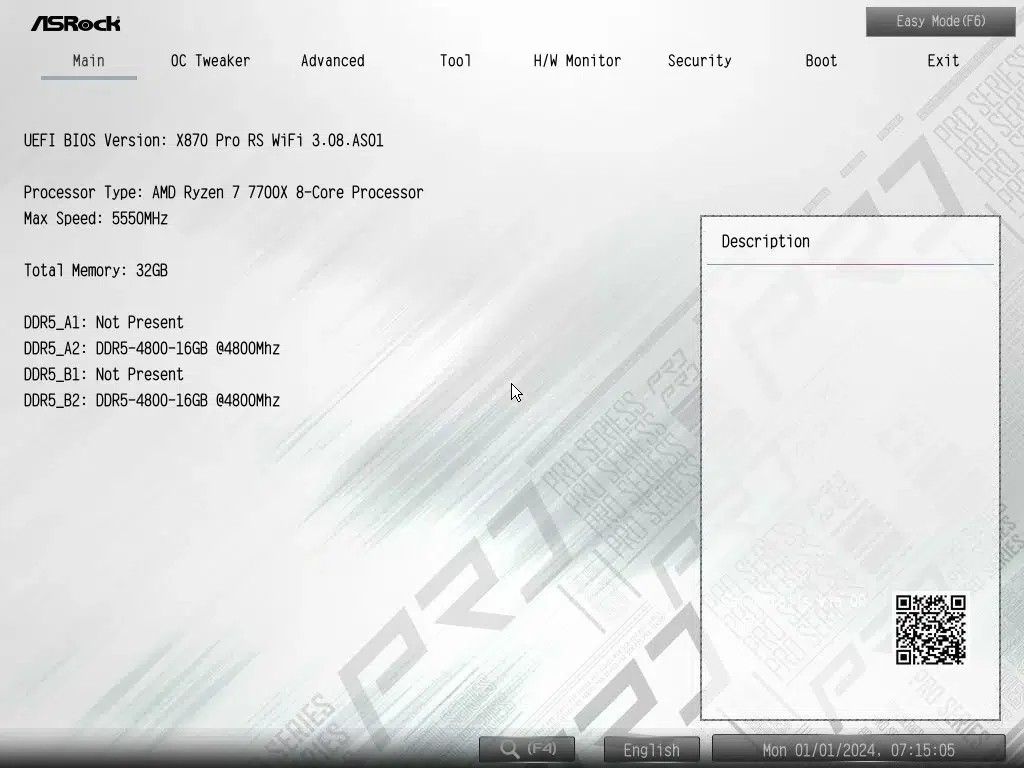Select the Security tab
1024x768 pixels.
tap(699, 61)
